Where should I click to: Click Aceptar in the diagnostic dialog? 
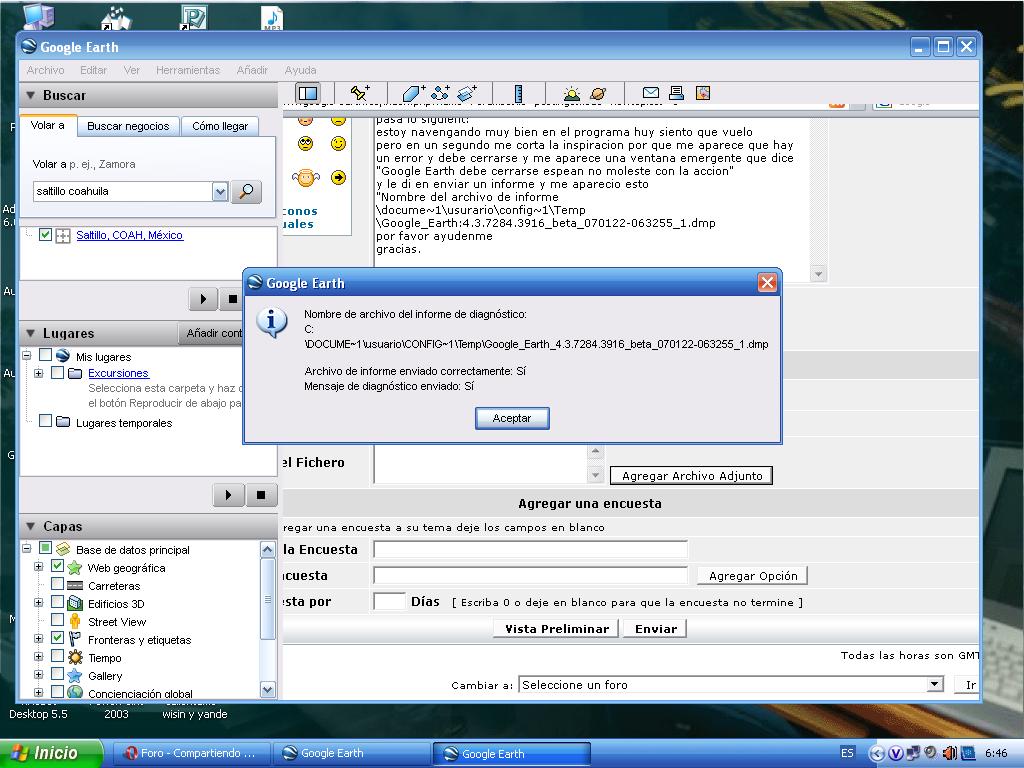pos(512,418)
